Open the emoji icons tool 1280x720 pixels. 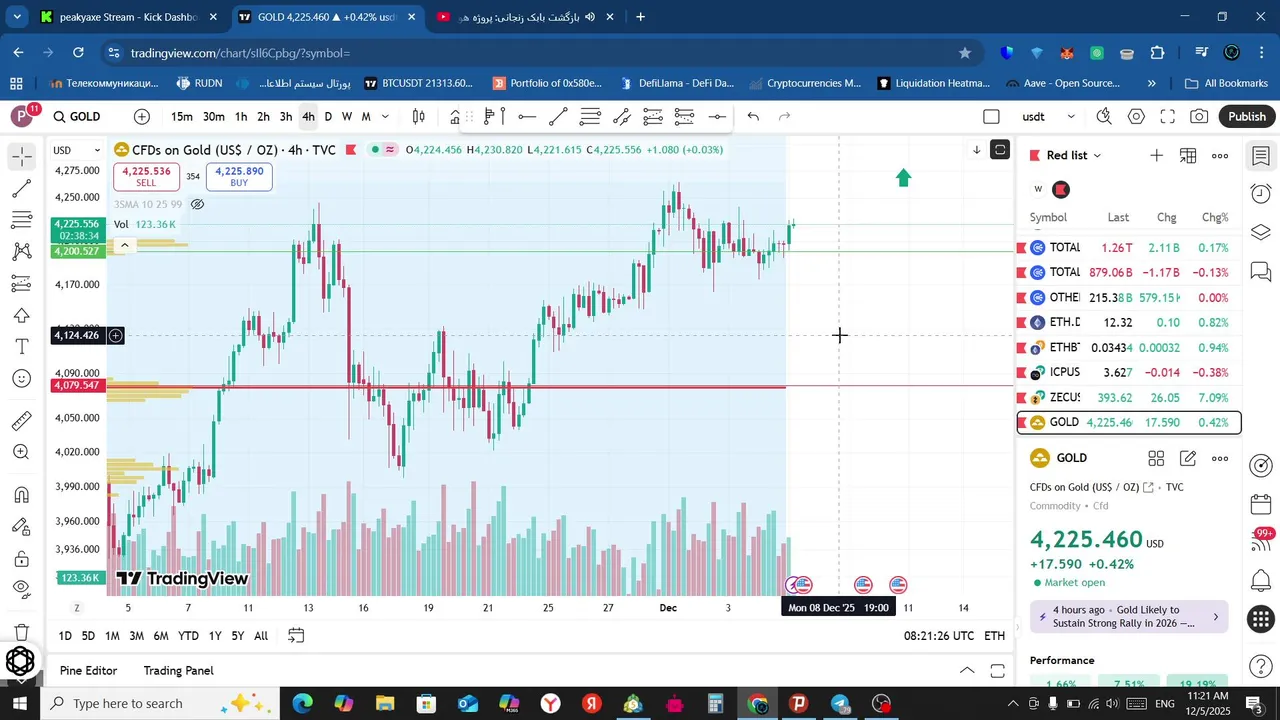pos(22,379)
